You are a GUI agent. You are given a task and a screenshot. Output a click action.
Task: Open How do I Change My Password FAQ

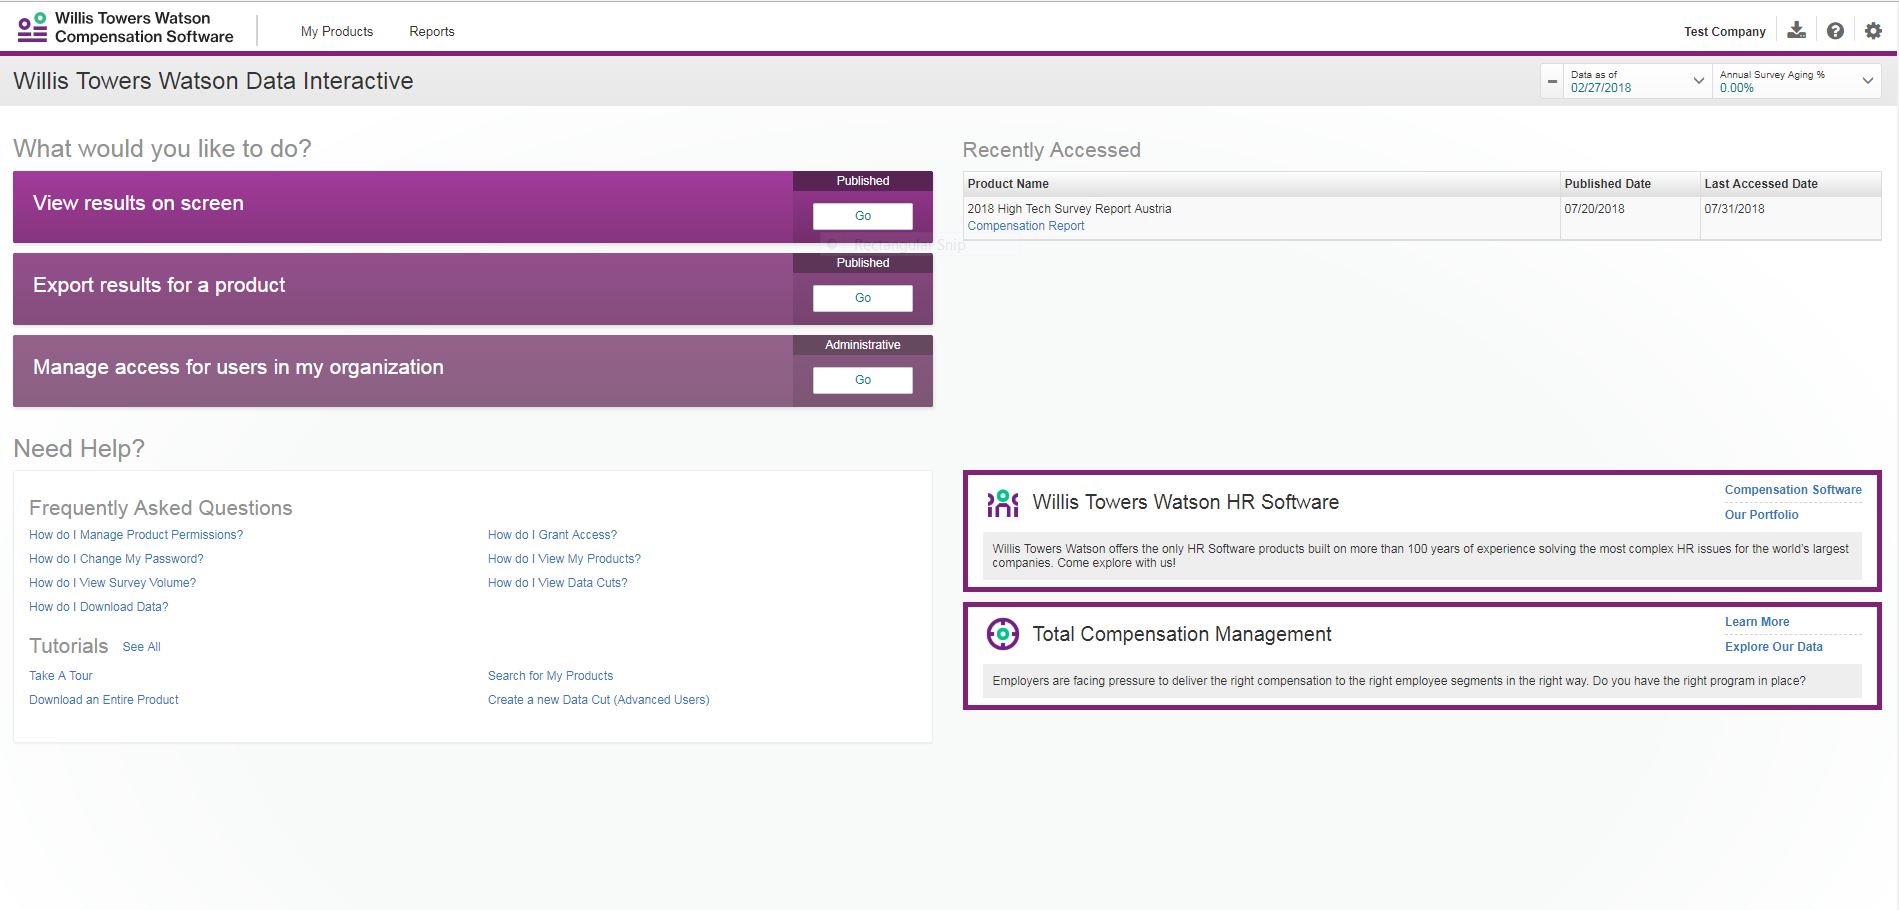(x=116, y=559)
